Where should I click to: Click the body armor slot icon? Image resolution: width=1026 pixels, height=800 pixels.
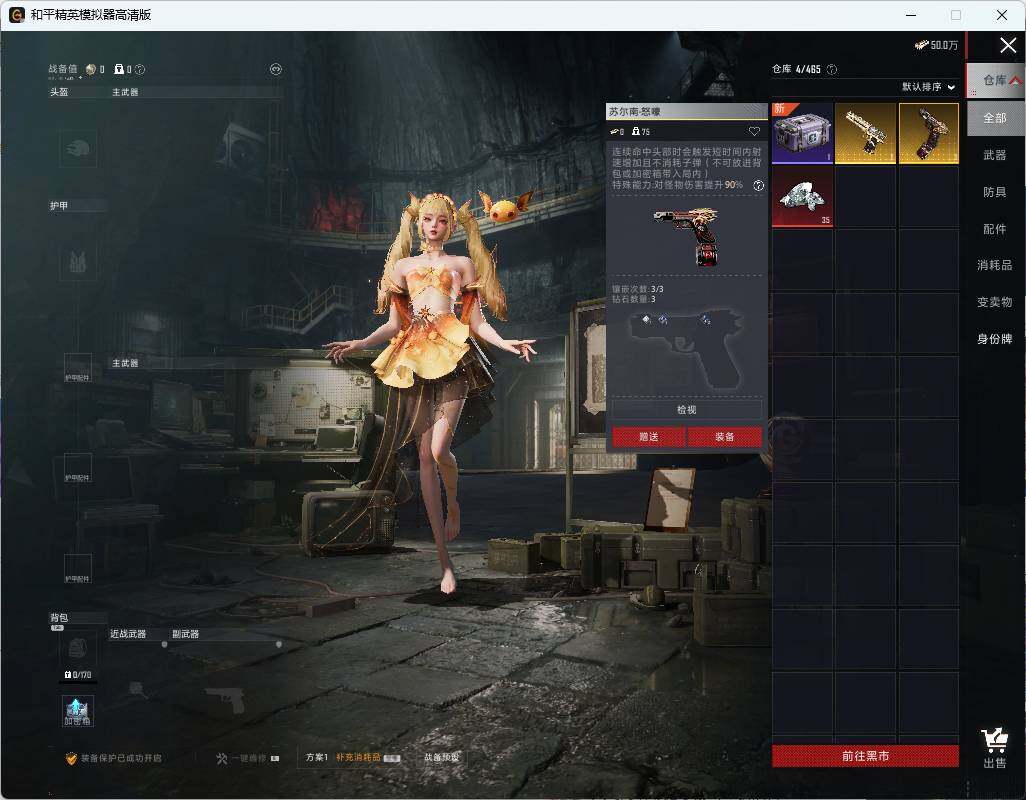78,262
